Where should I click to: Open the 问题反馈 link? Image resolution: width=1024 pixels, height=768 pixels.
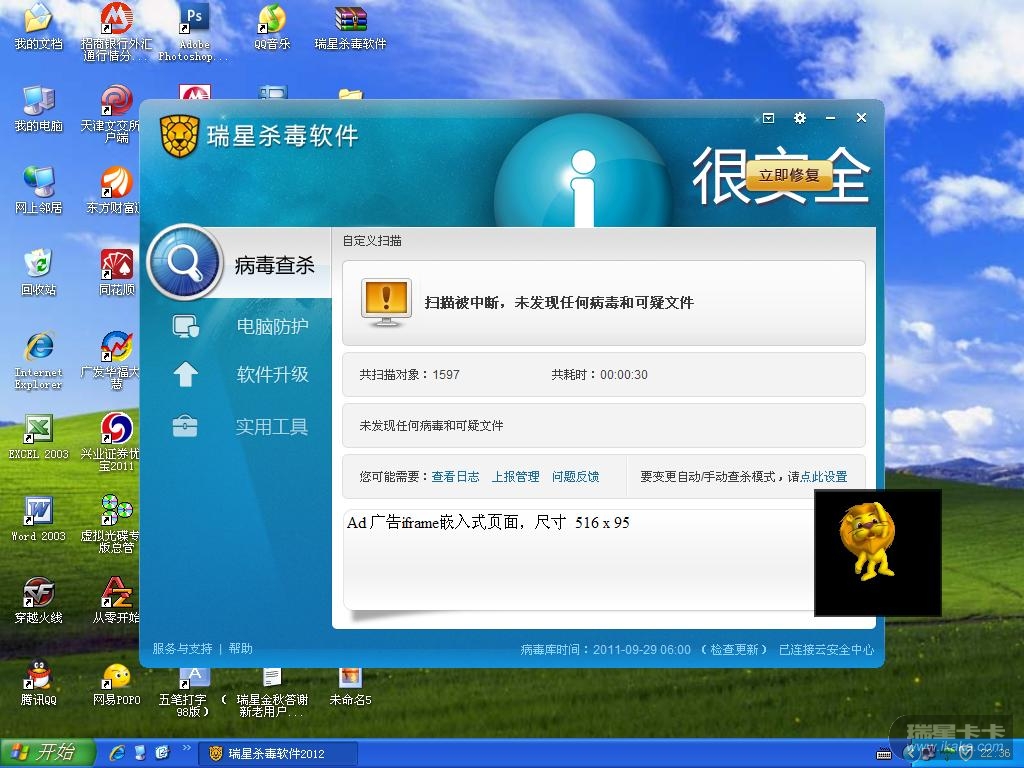pos(575,477)
